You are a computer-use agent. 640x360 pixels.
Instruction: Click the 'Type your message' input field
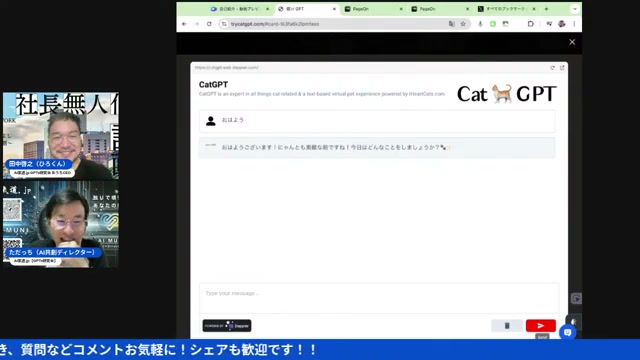tap(379, 298)
